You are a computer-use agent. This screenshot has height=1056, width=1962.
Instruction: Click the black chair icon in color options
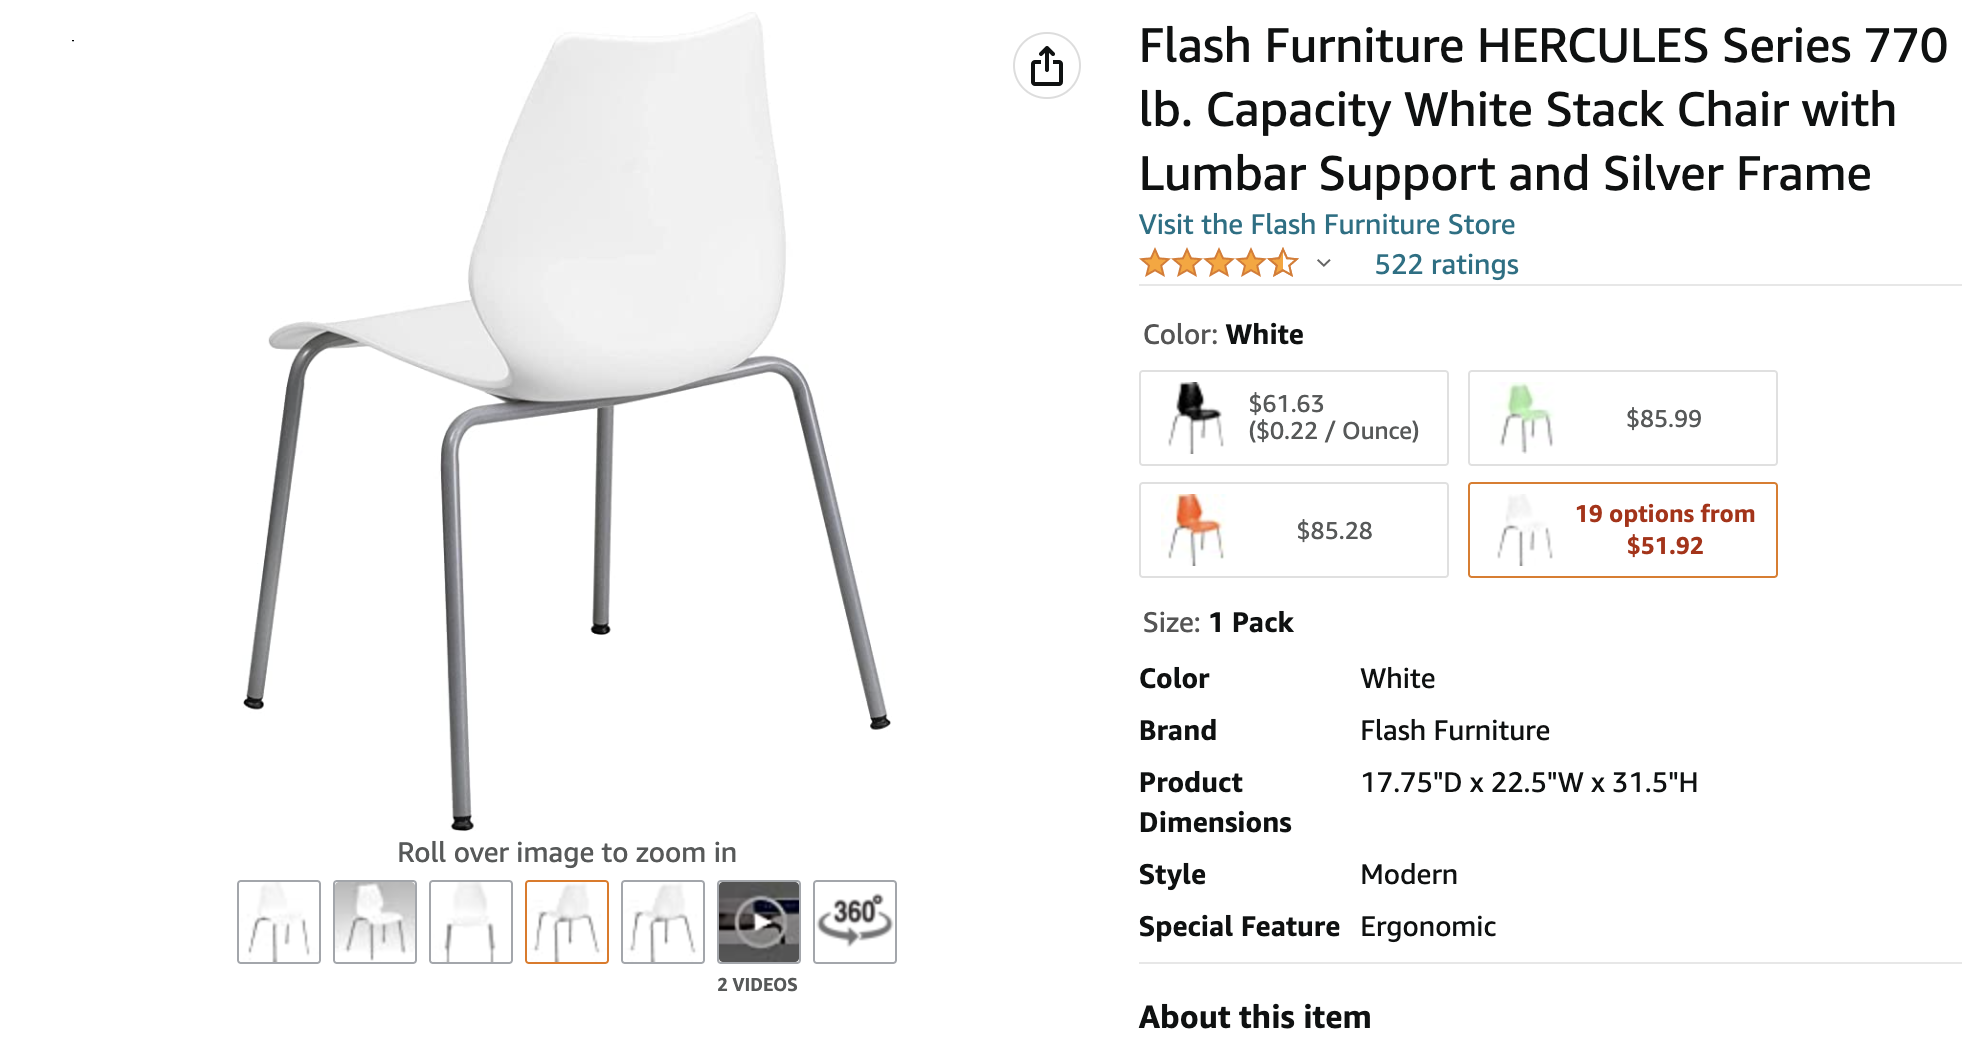[1196, 417]
